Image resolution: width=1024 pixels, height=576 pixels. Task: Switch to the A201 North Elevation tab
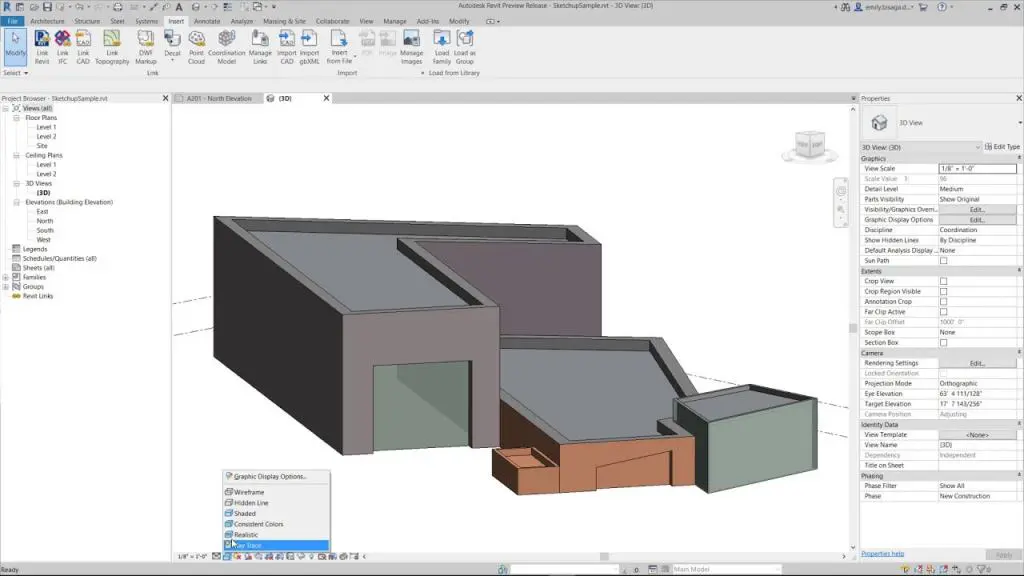(x=218, y=98)
